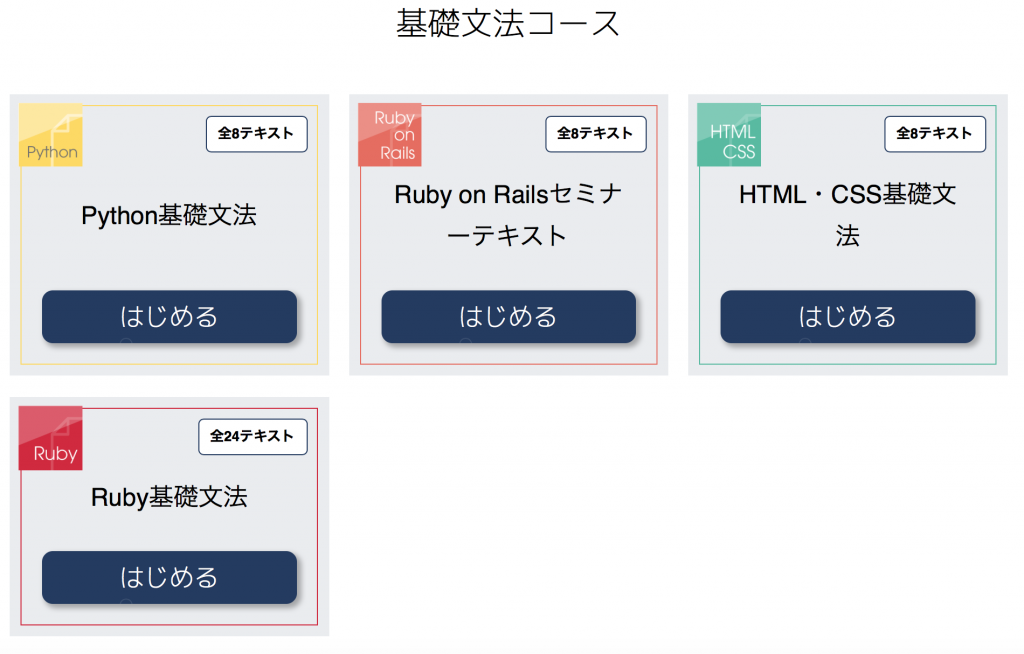Click the 基礎文法コース page heading
The width and height of the screenshot is (1024, 654).
pos(508,24)
